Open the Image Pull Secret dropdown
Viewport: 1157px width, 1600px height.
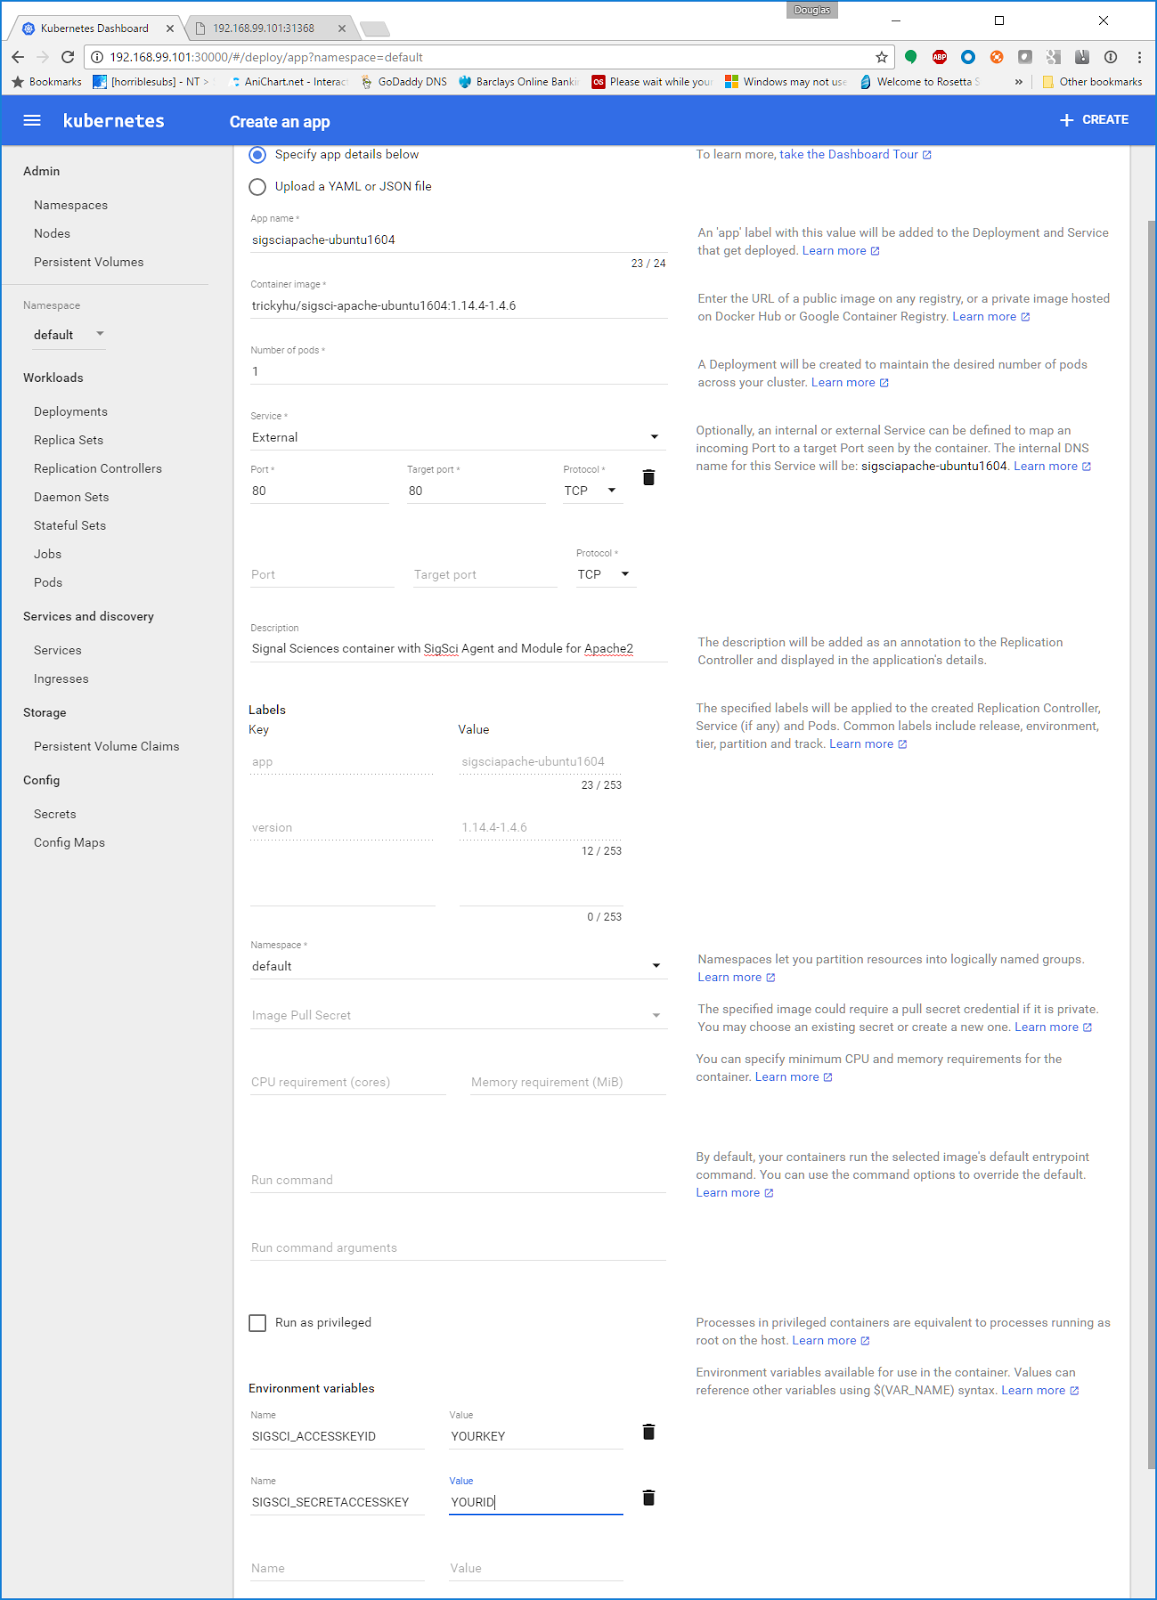pos(458,1015)
